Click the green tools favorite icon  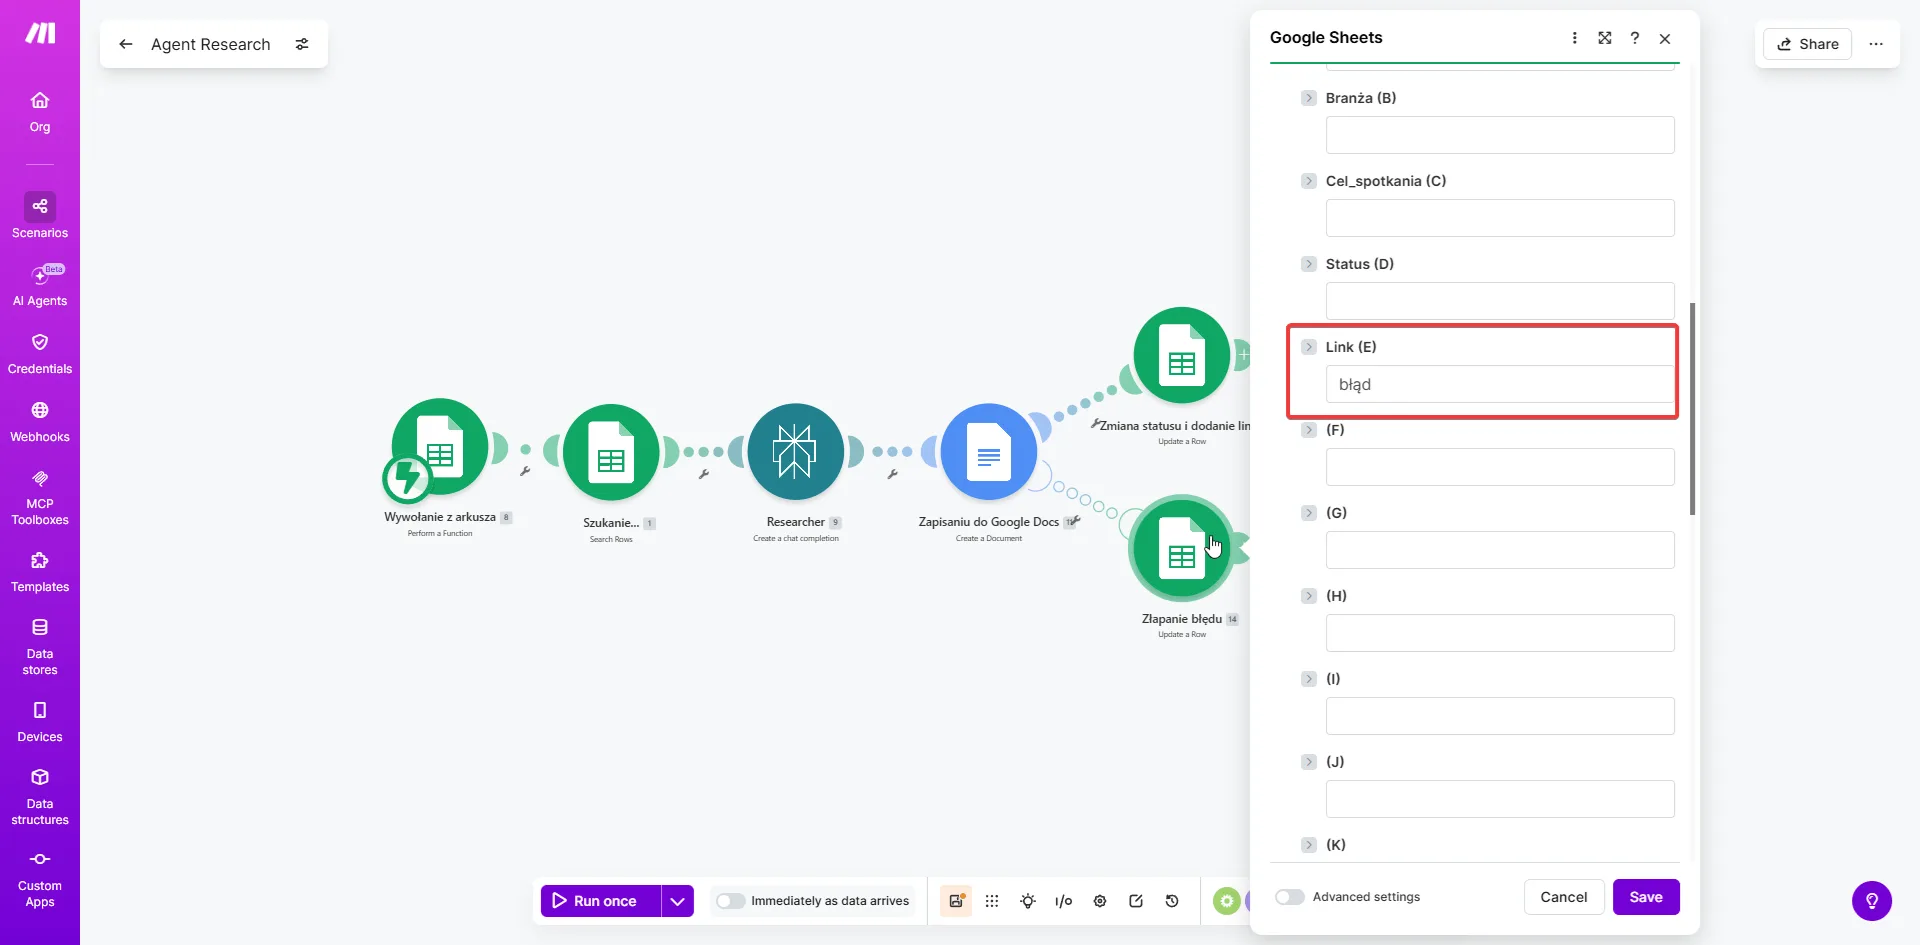1227,901
